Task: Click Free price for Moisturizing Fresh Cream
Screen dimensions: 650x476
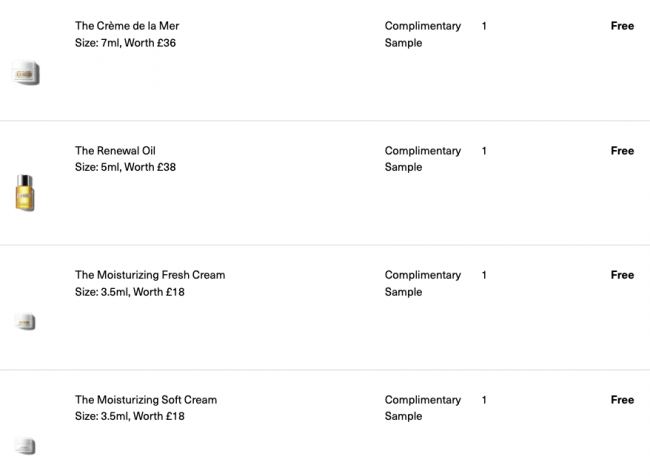Action: [622, 275]
